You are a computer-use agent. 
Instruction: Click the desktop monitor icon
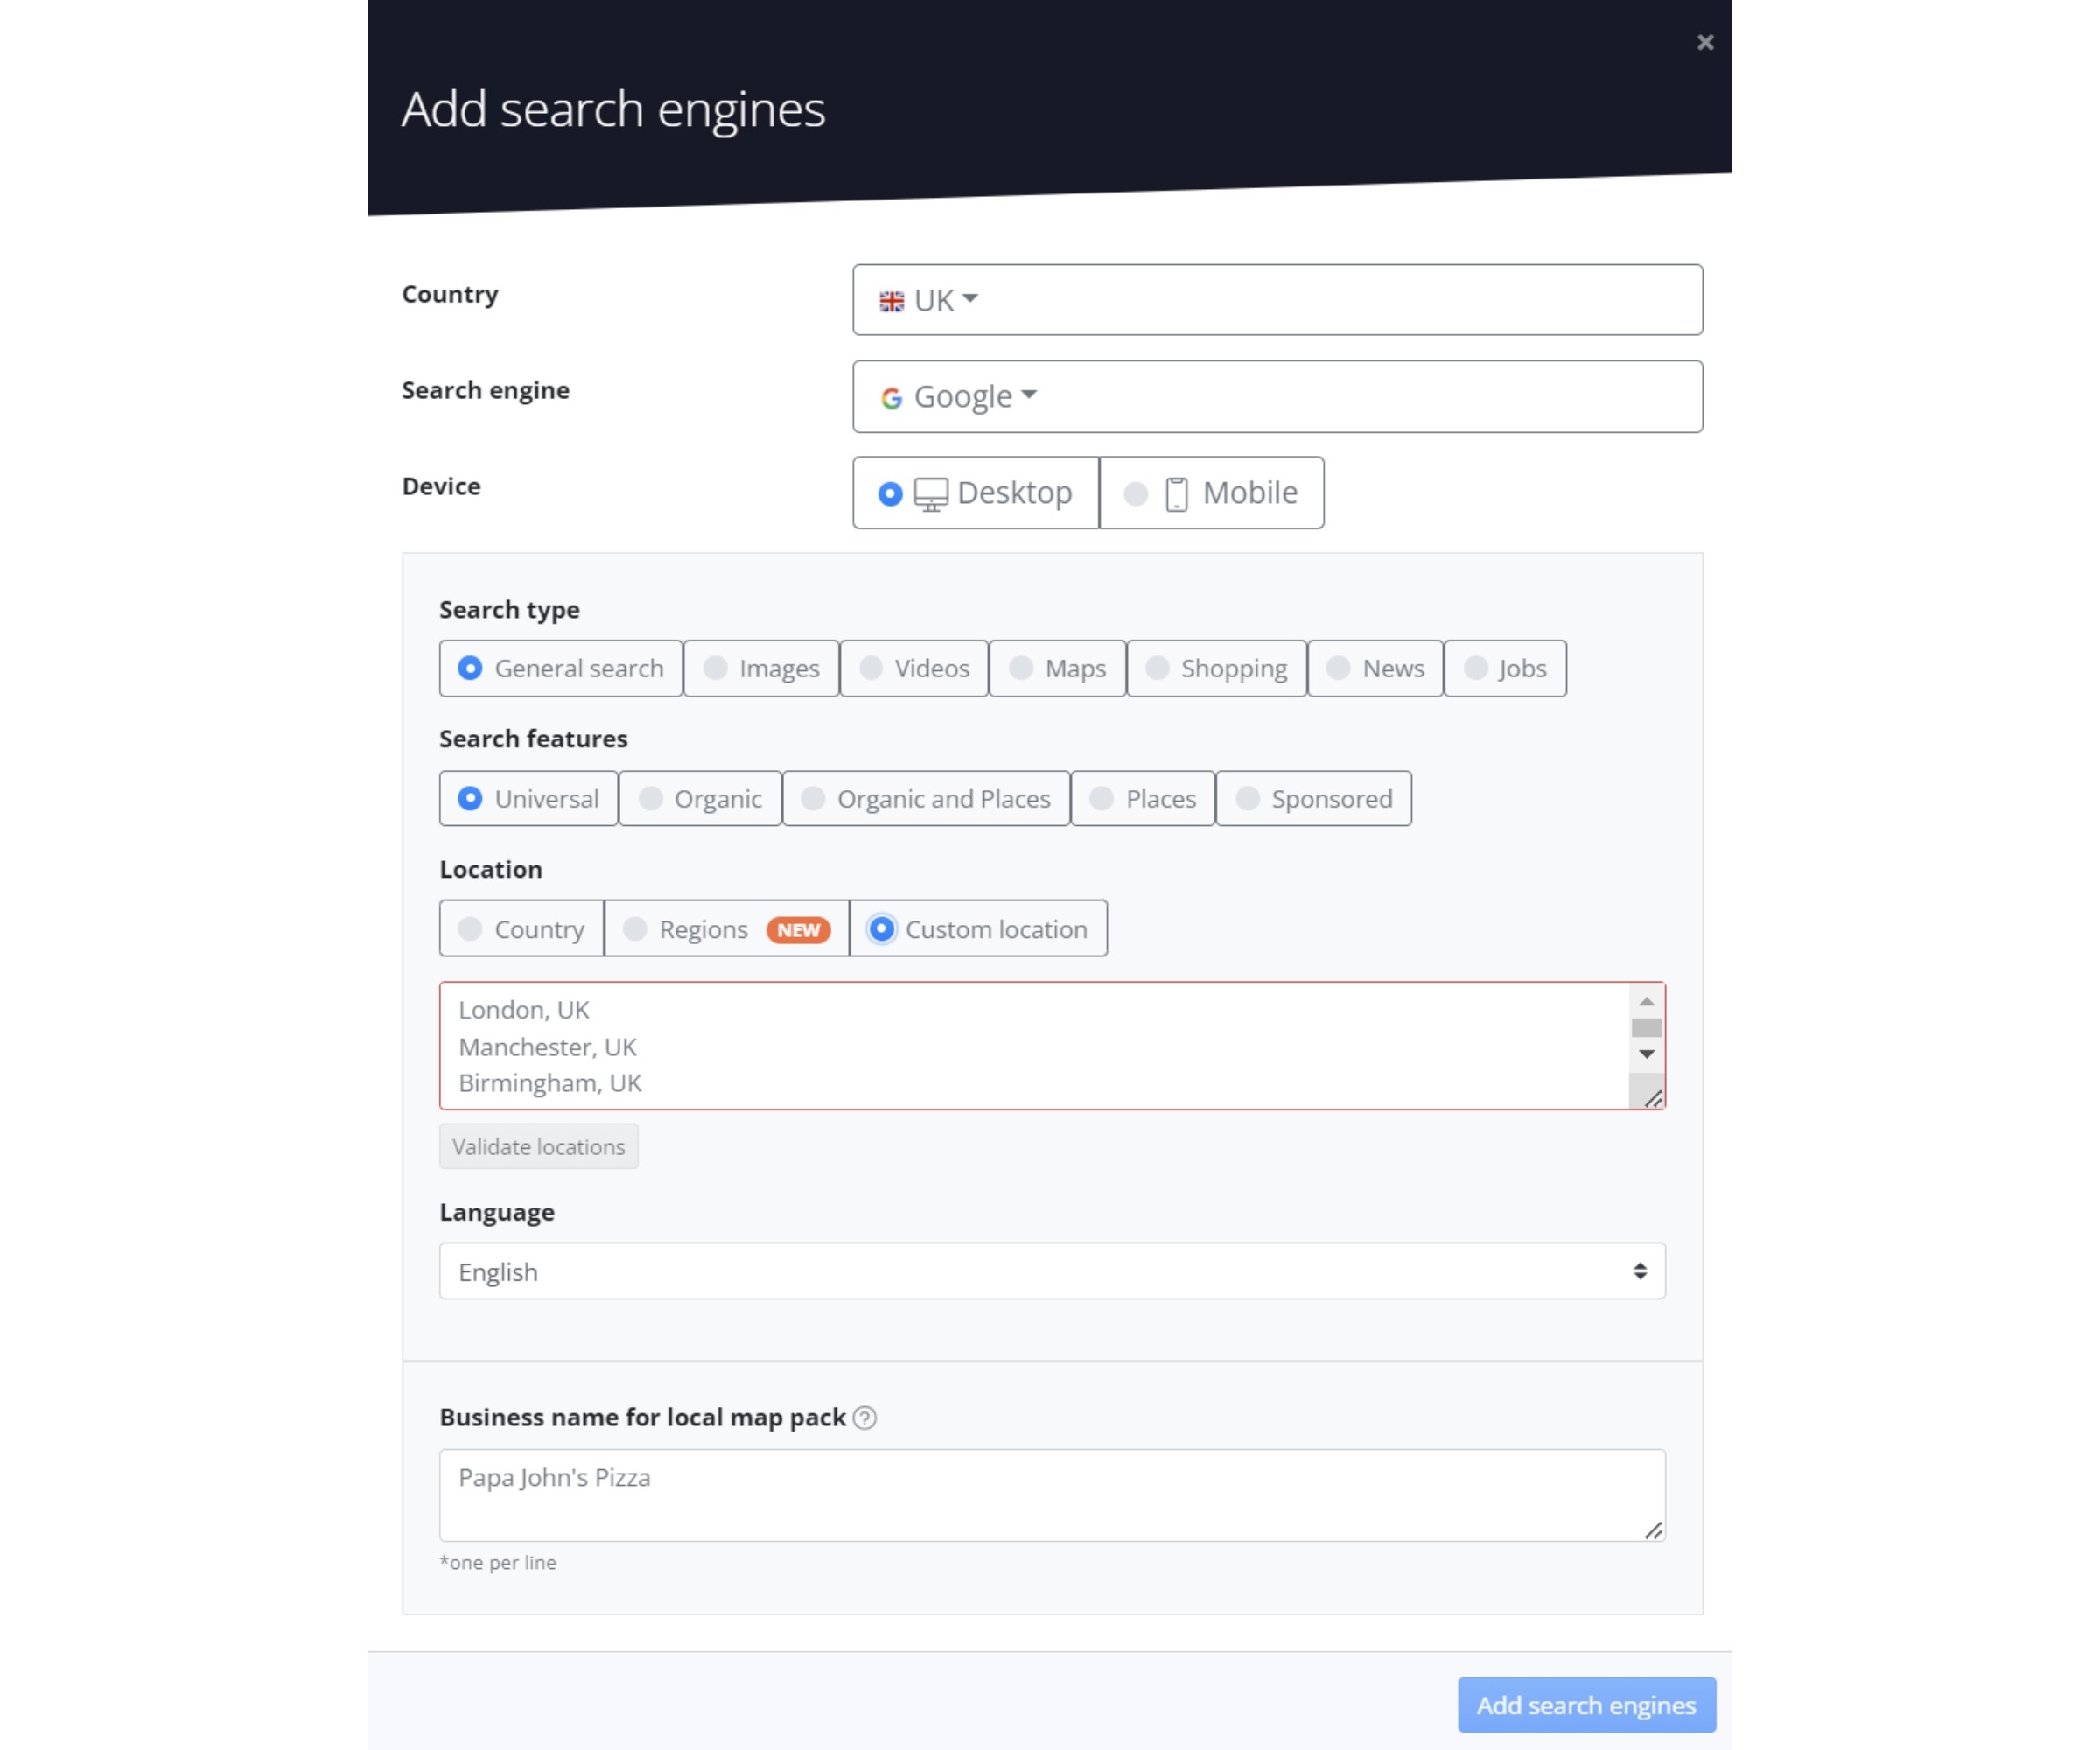(931, 494)
